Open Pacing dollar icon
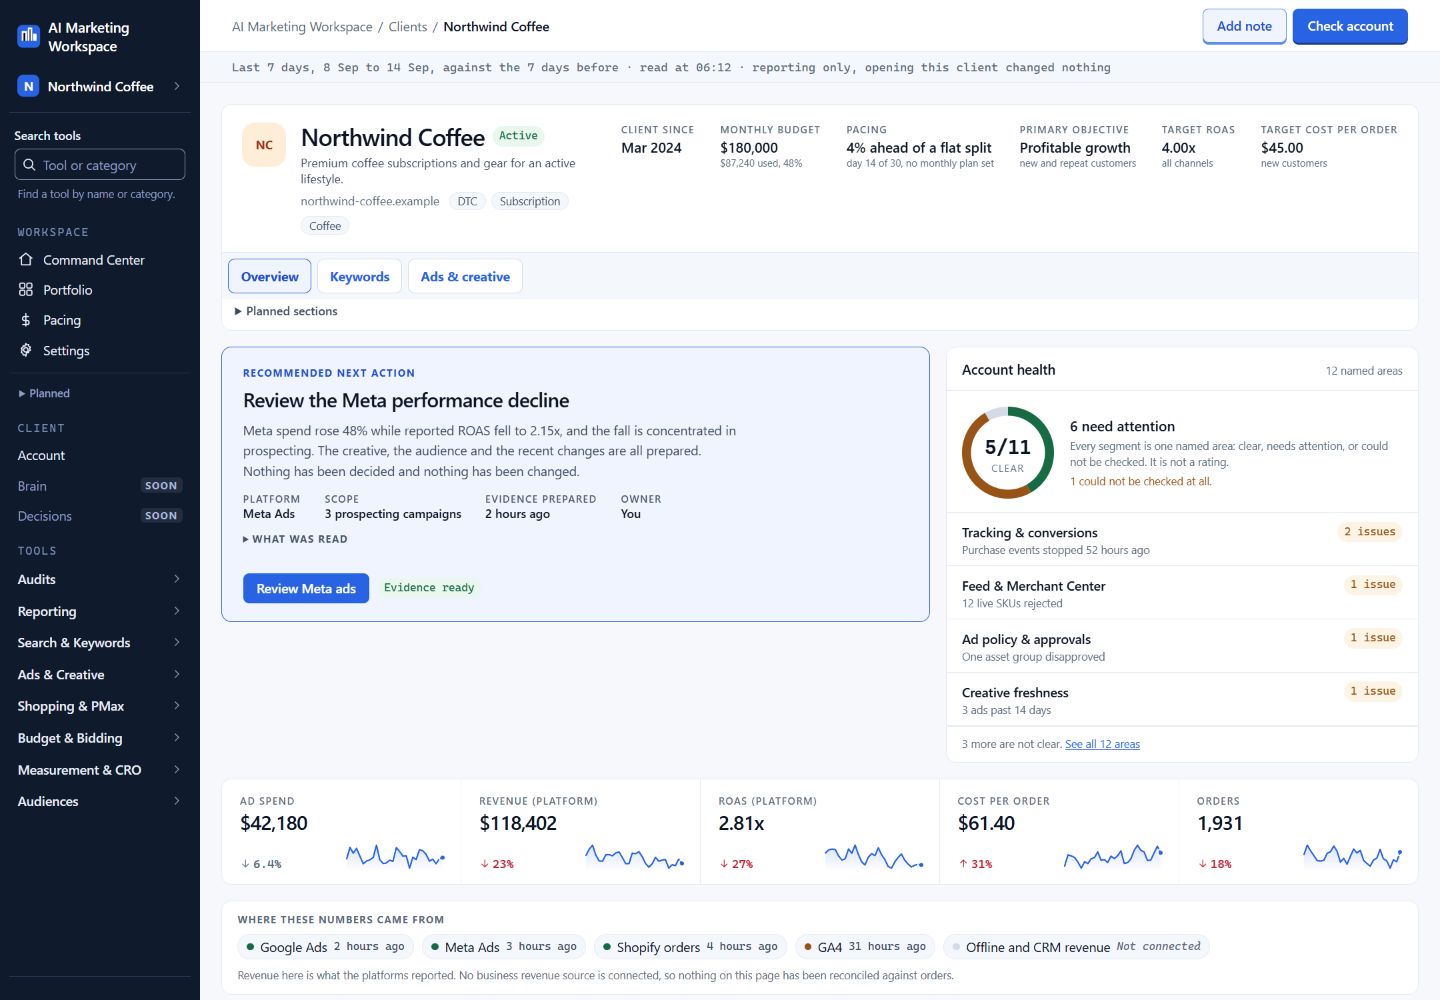Image resolution: width=1440 pixels, height=1000 pixels. [x=26, y=320]
